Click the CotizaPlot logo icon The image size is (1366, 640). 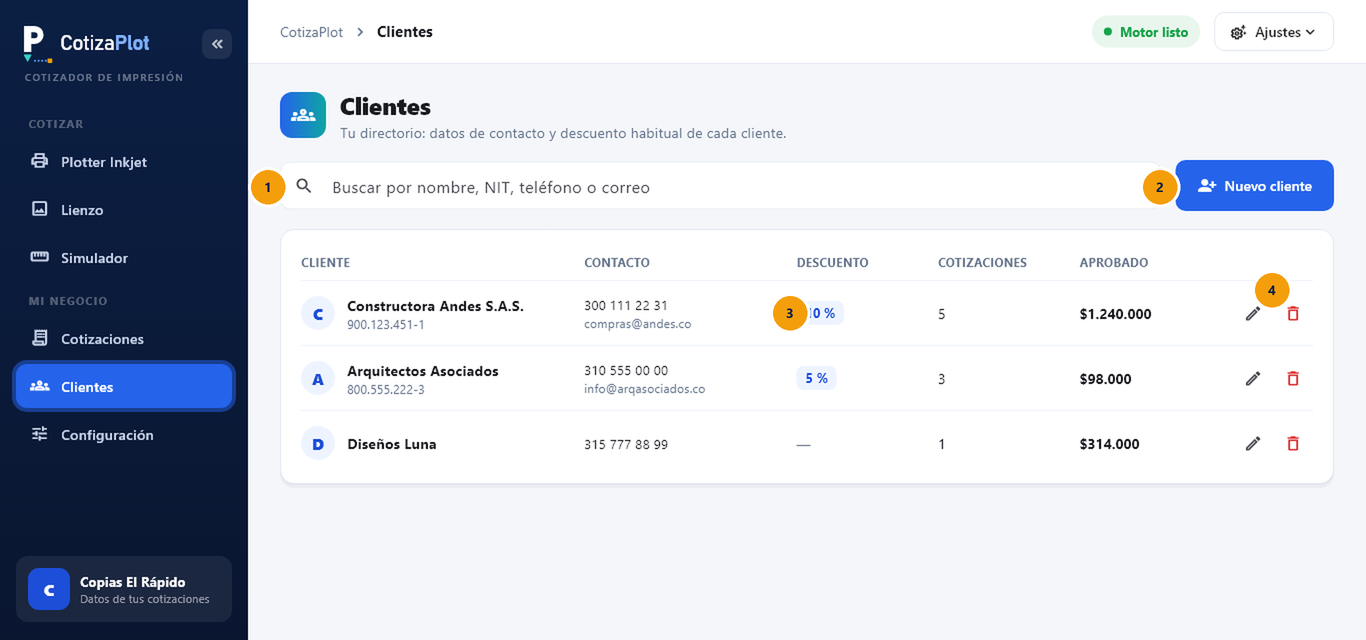tap(37, 44)
